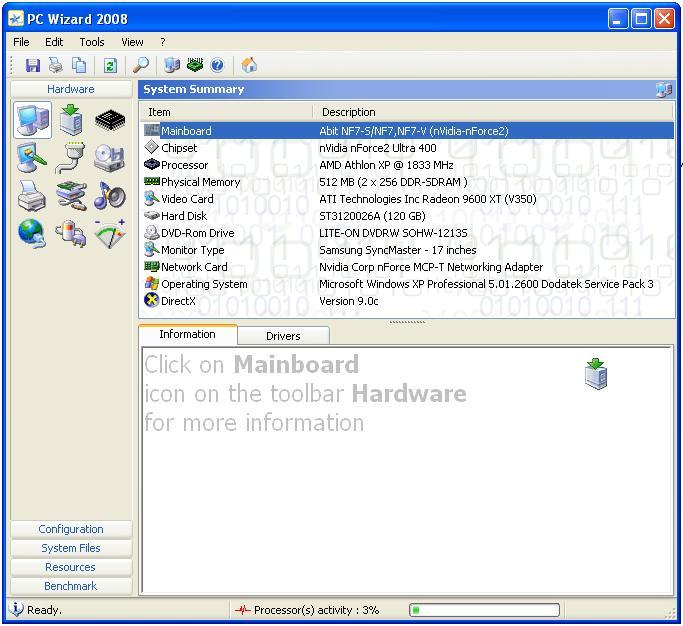Image resolution: width=683 pixels, height=626 pixels.
Task: Open the Multimedia speaker icon
Action: 110,195
